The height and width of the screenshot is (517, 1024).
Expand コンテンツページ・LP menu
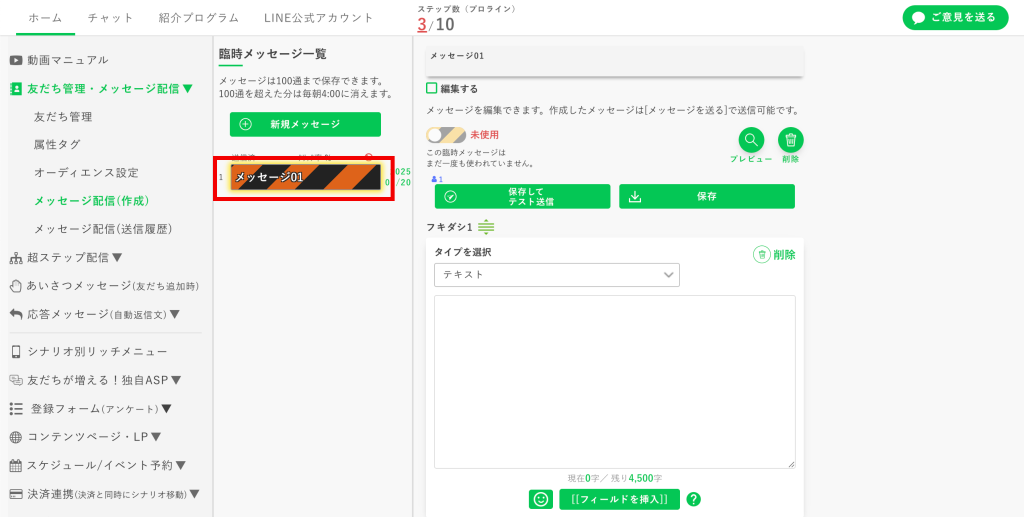(156, 437)
